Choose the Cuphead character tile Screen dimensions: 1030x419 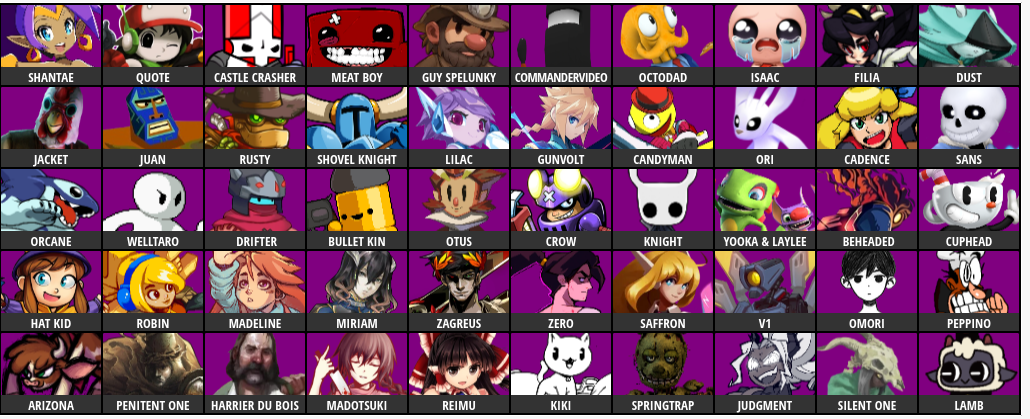click(x=968, y=209)
